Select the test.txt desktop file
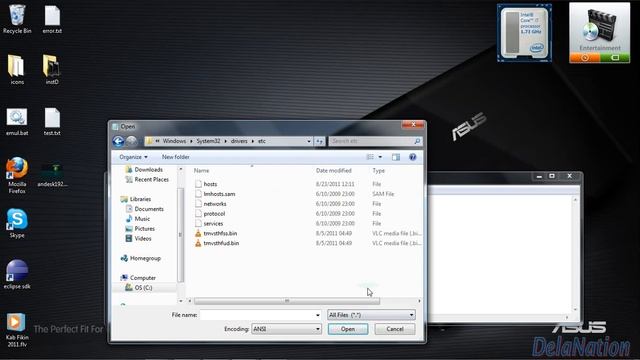The height and width of the screenshot is (360, 640). [52, 121]
